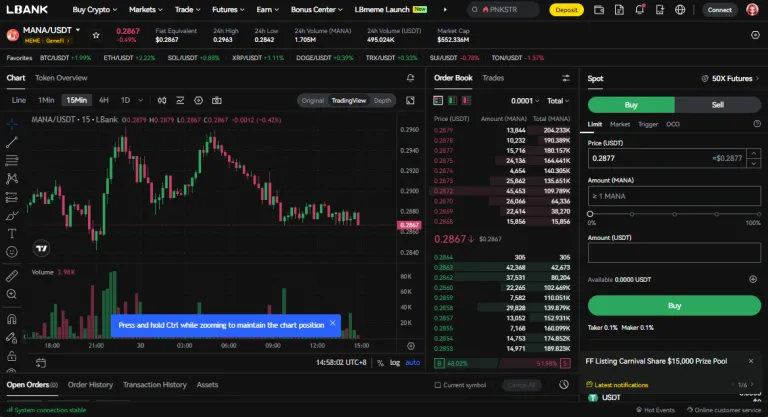Switch chart to Depth view
This screenshot has width=768, height=417.
[383, 100]
